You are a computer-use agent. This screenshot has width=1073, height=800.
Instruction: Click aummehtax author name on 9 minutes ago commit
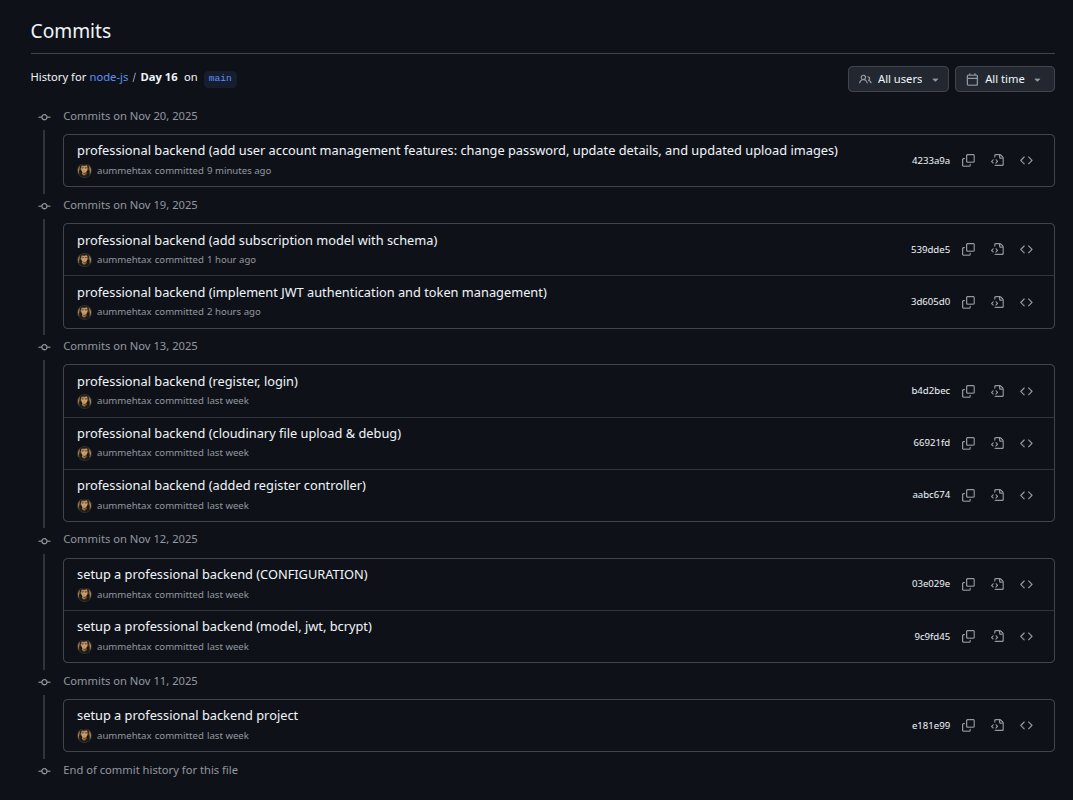pyautogui.click(x=124, y=170)
